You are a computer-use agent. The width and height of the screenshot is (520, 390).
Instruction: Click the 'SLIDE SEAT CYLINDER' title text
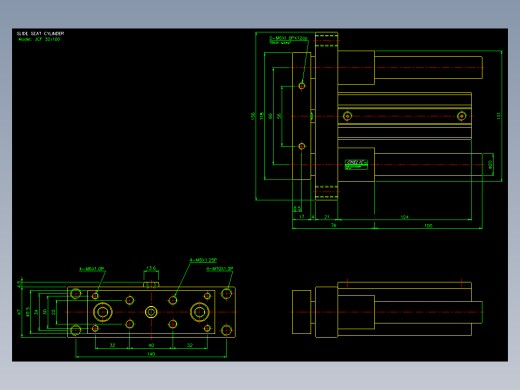click(40, 34)
